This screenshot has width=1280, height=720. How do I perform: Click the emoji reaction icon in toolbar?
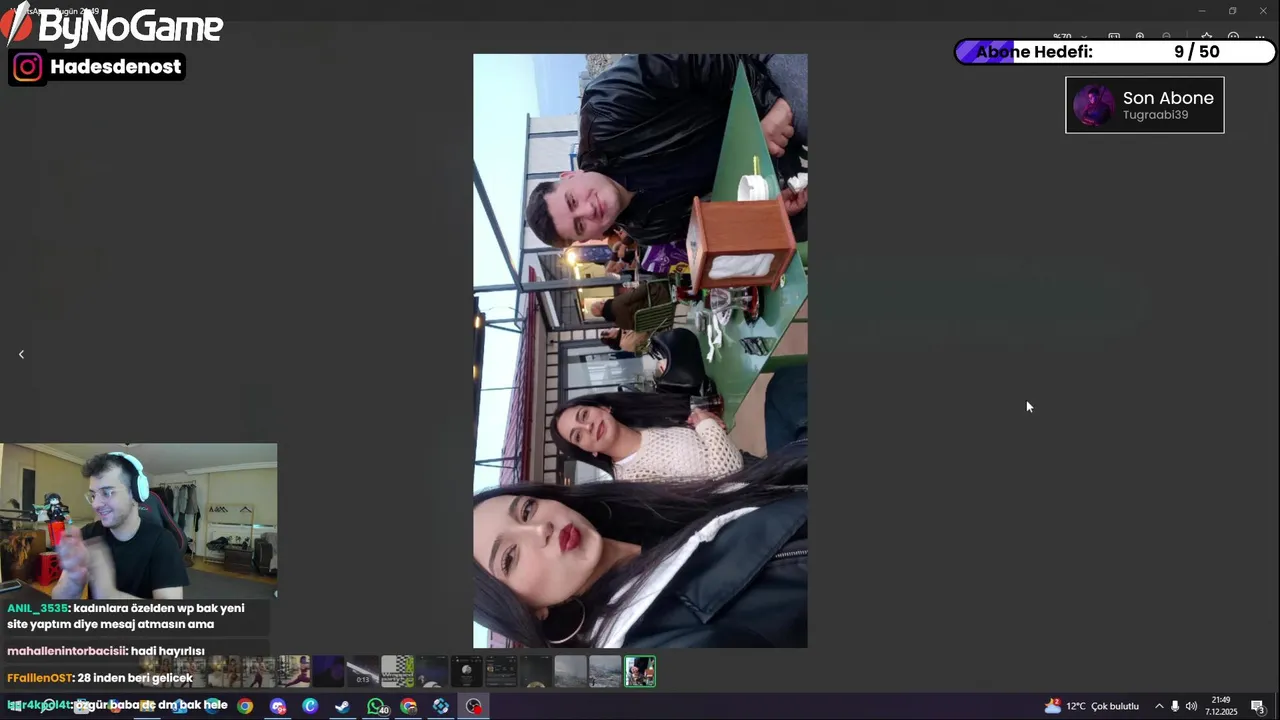pyautogui.click(x=1233, y=37)
